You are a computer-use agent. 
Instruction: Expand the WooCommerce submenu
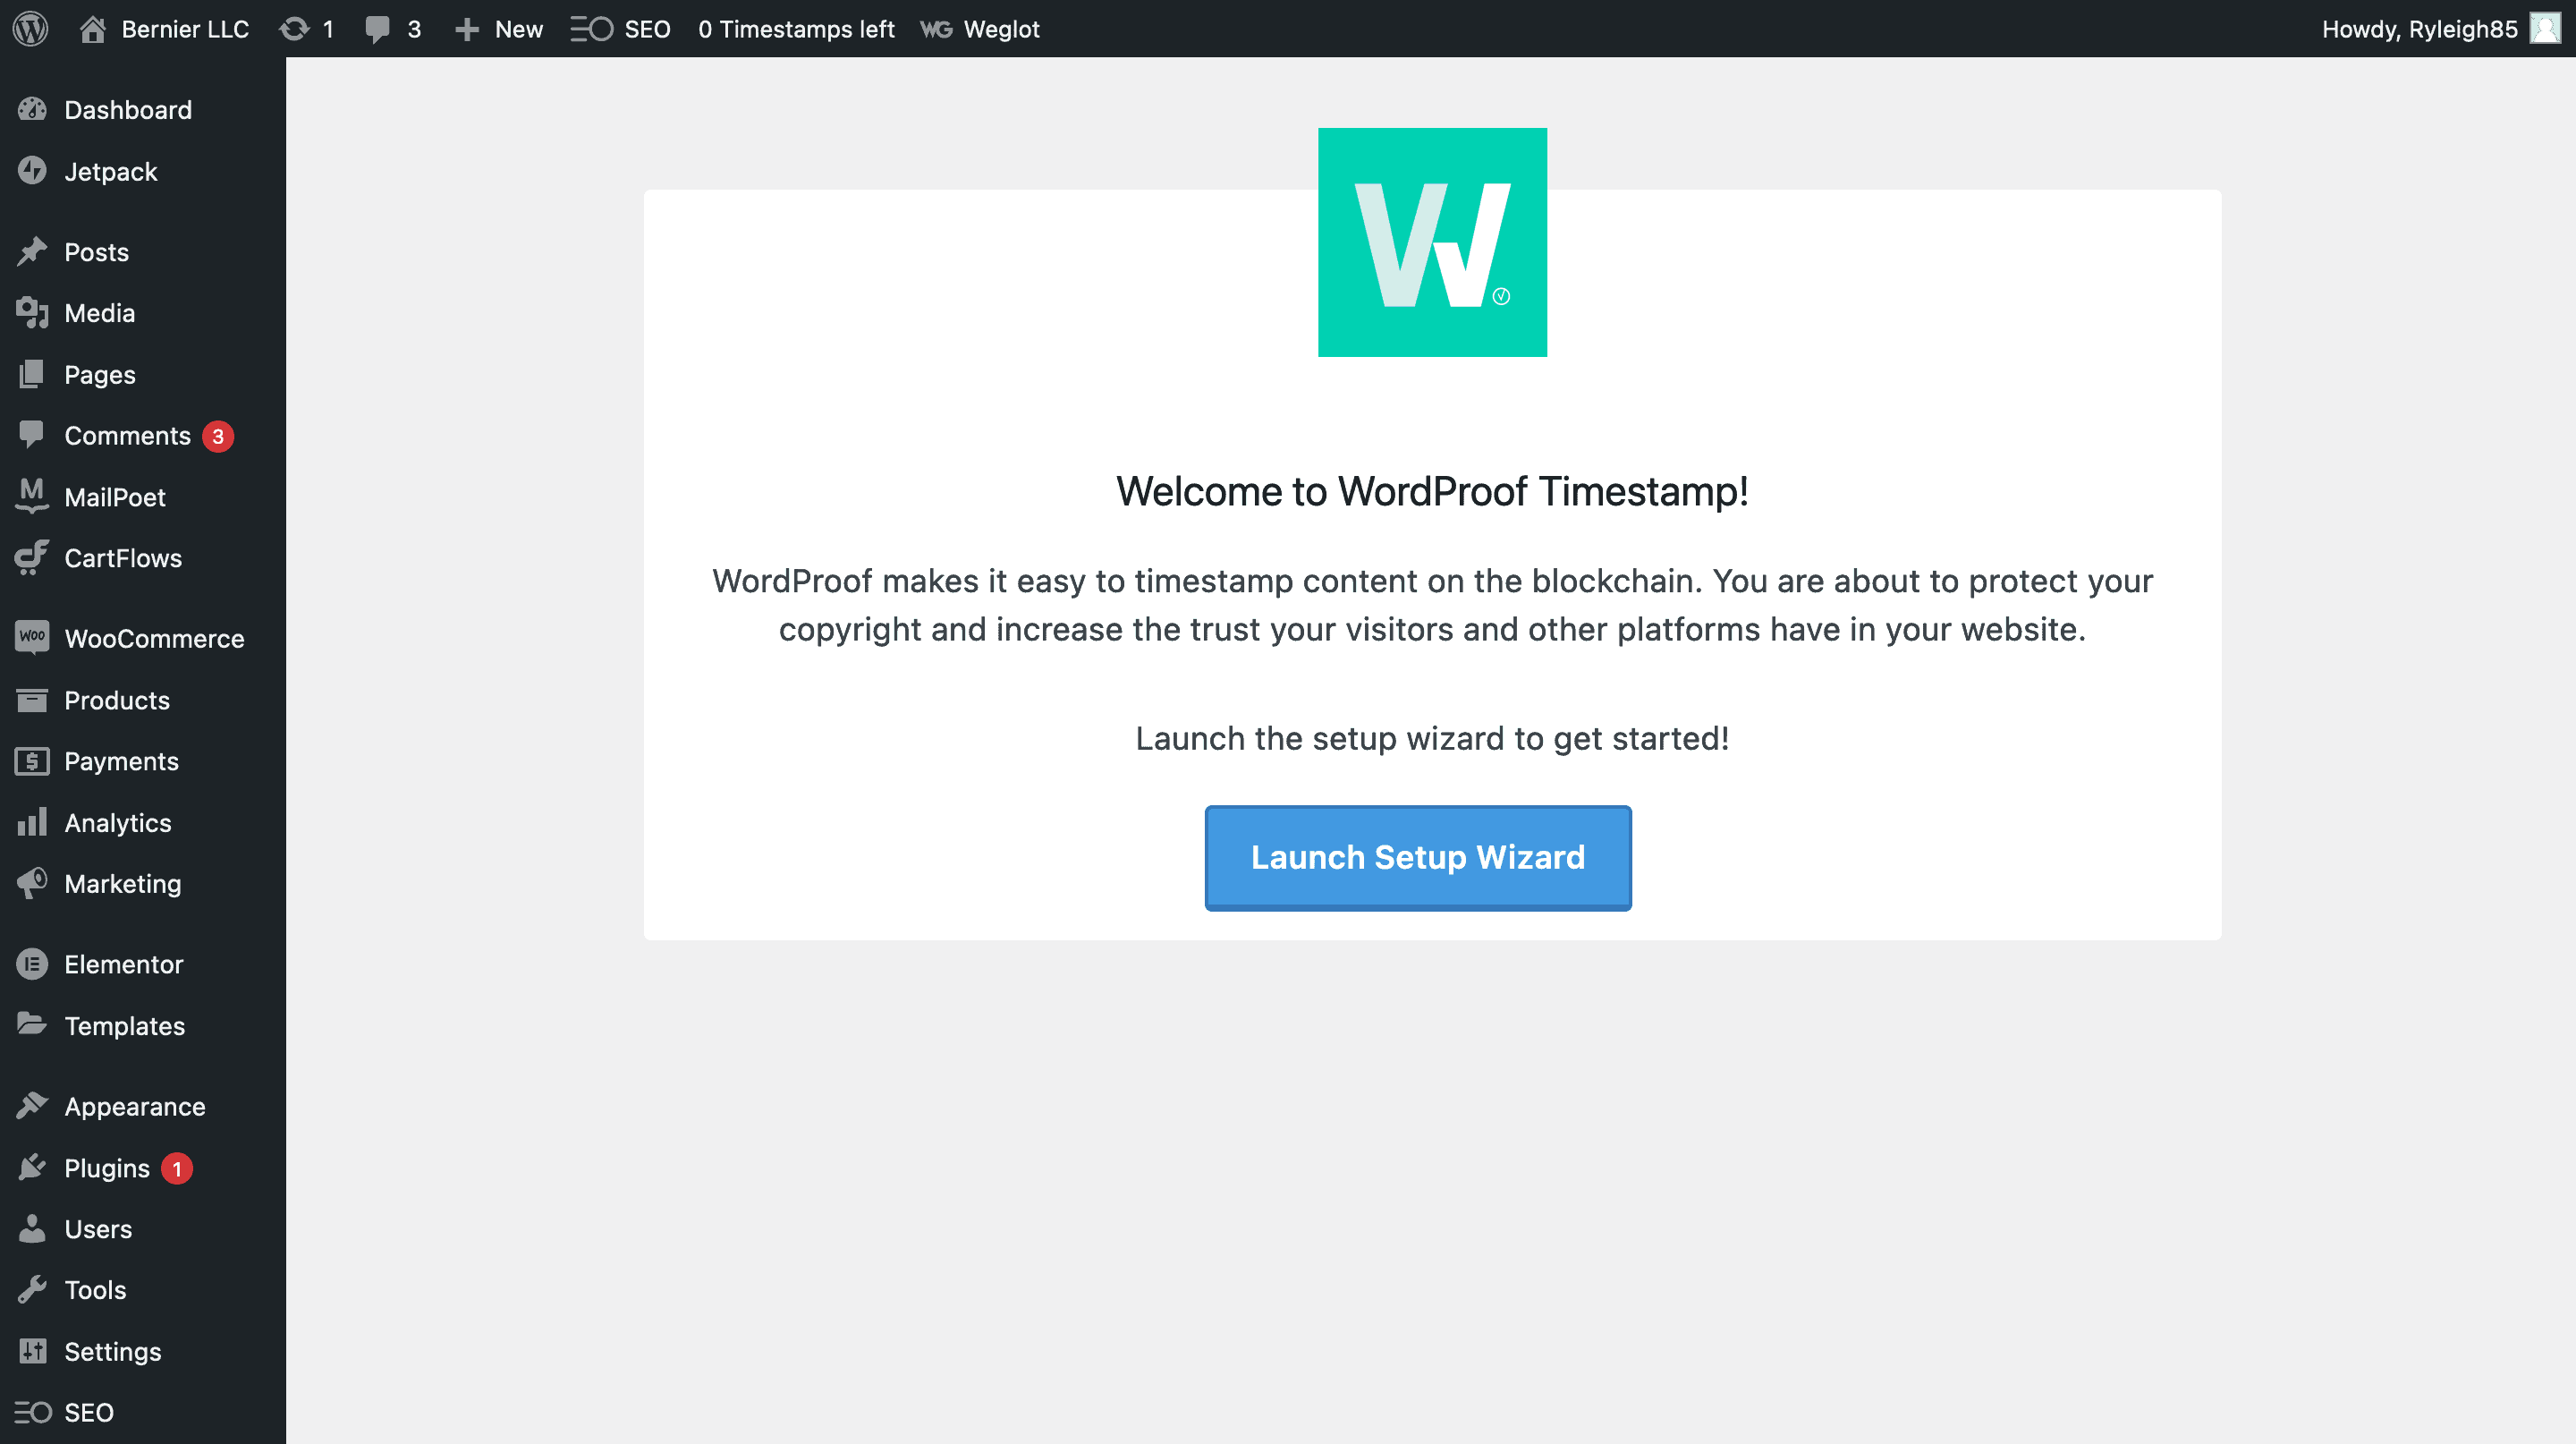(x=154, y=637)
